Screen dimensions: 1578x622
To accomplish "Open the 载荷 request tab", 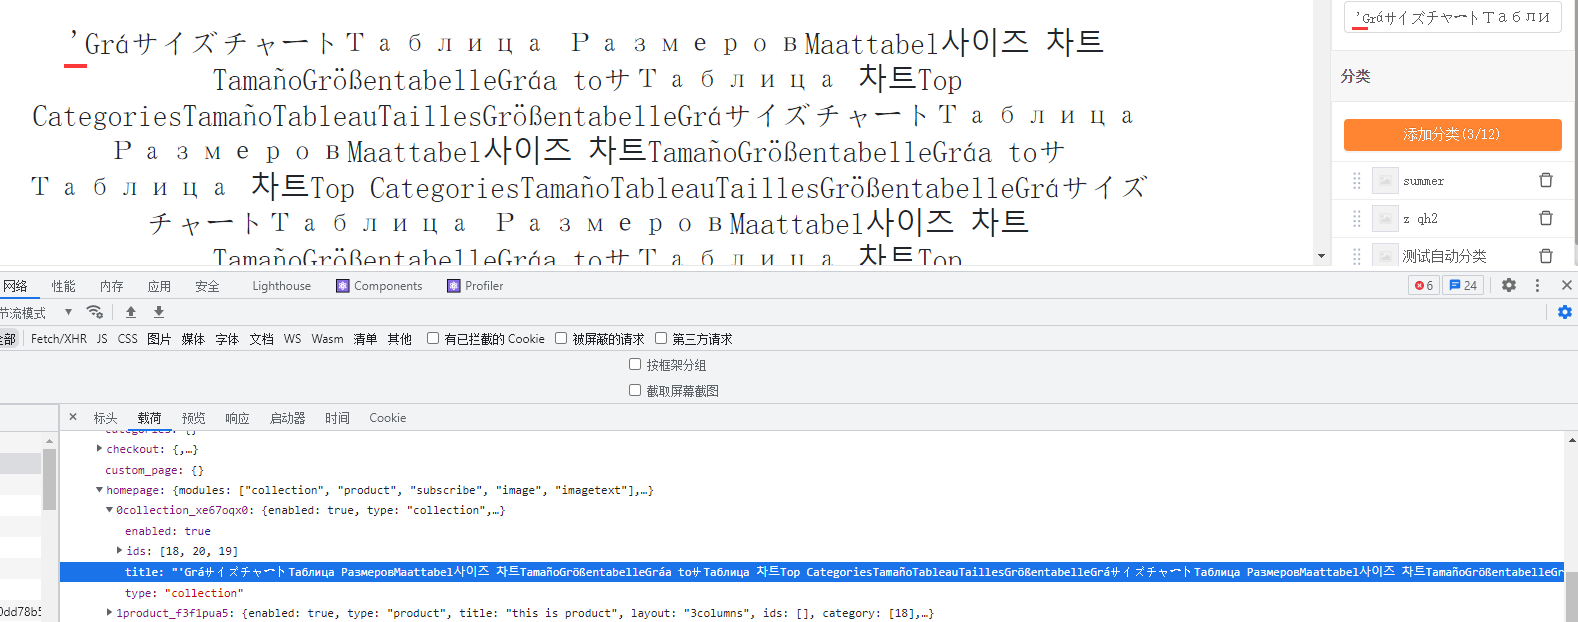I will (149, 418).
